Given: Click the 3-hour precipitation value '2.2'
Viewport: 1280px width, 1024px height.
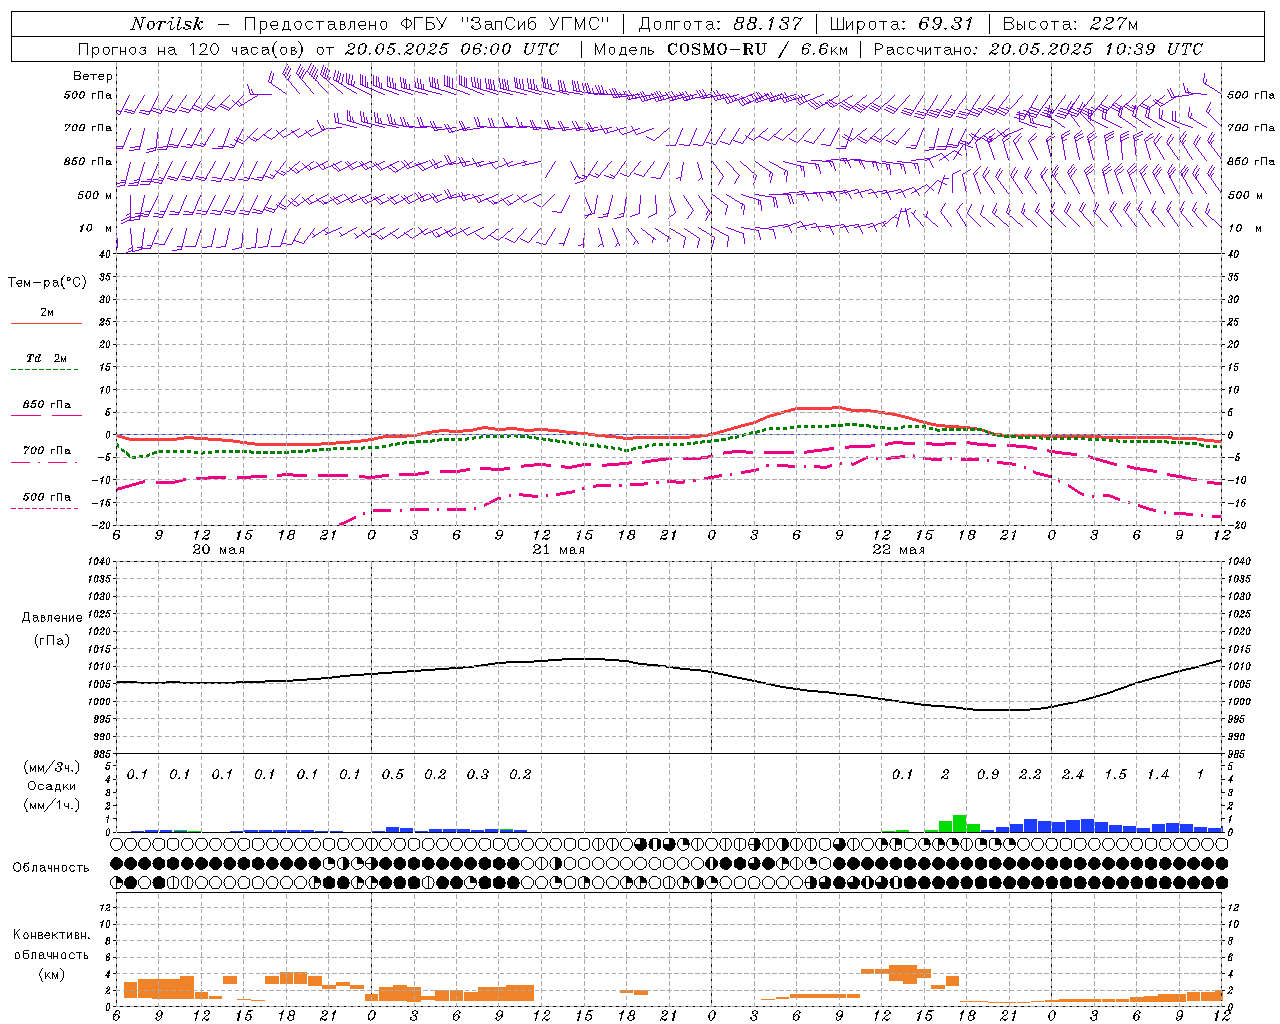Looking at the screenshot, I should [1030, 775].
